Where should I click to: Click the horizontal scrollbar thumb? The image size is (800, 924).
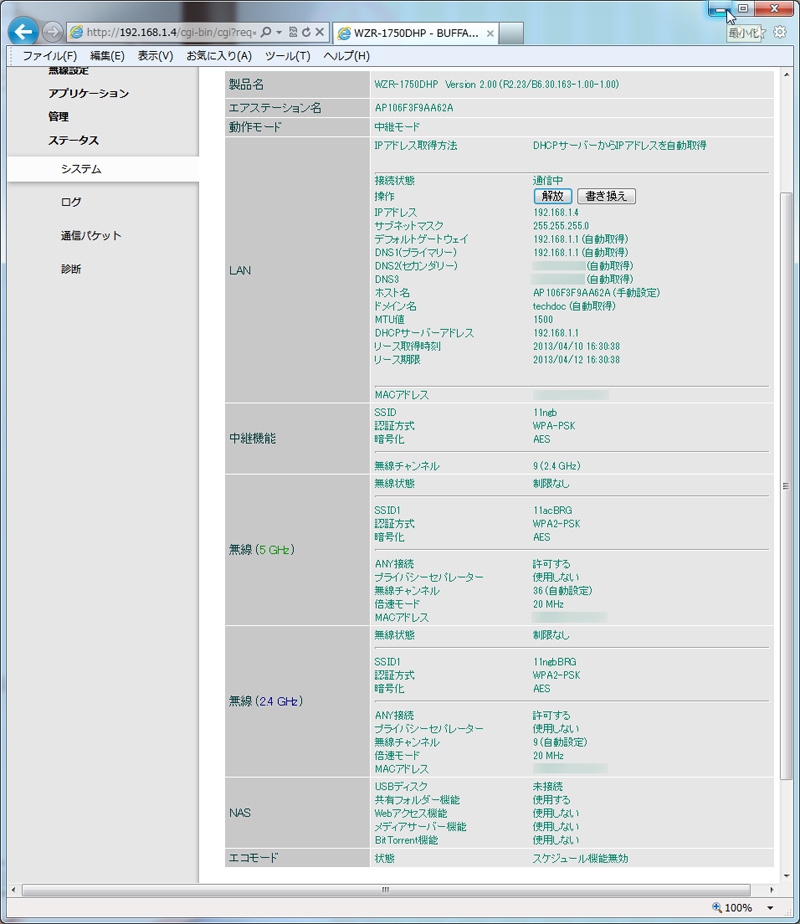(x=385, y=889)
